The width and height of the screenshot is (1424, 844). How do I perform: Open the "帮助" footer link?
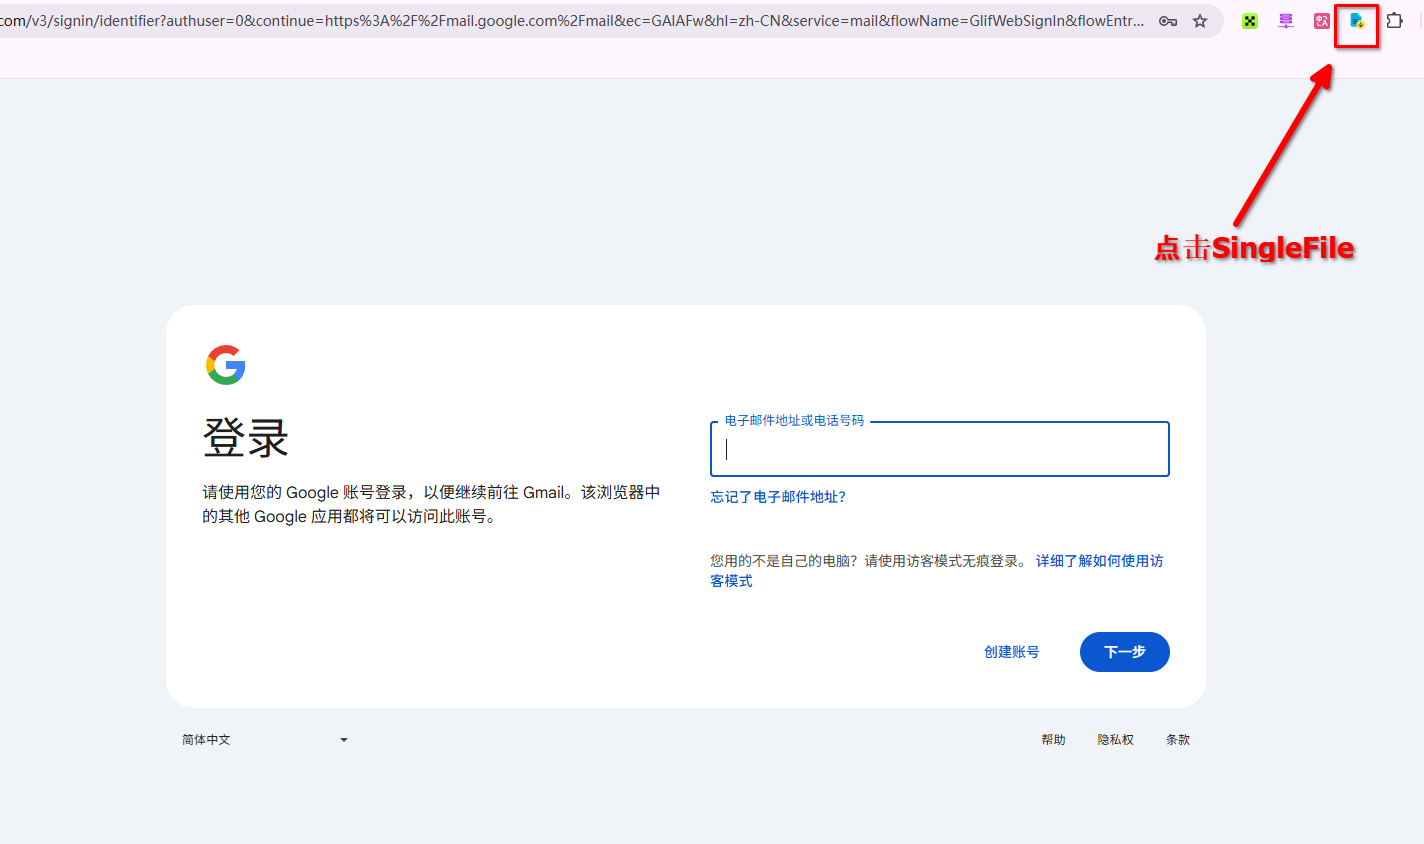(x=1053, y=740)
